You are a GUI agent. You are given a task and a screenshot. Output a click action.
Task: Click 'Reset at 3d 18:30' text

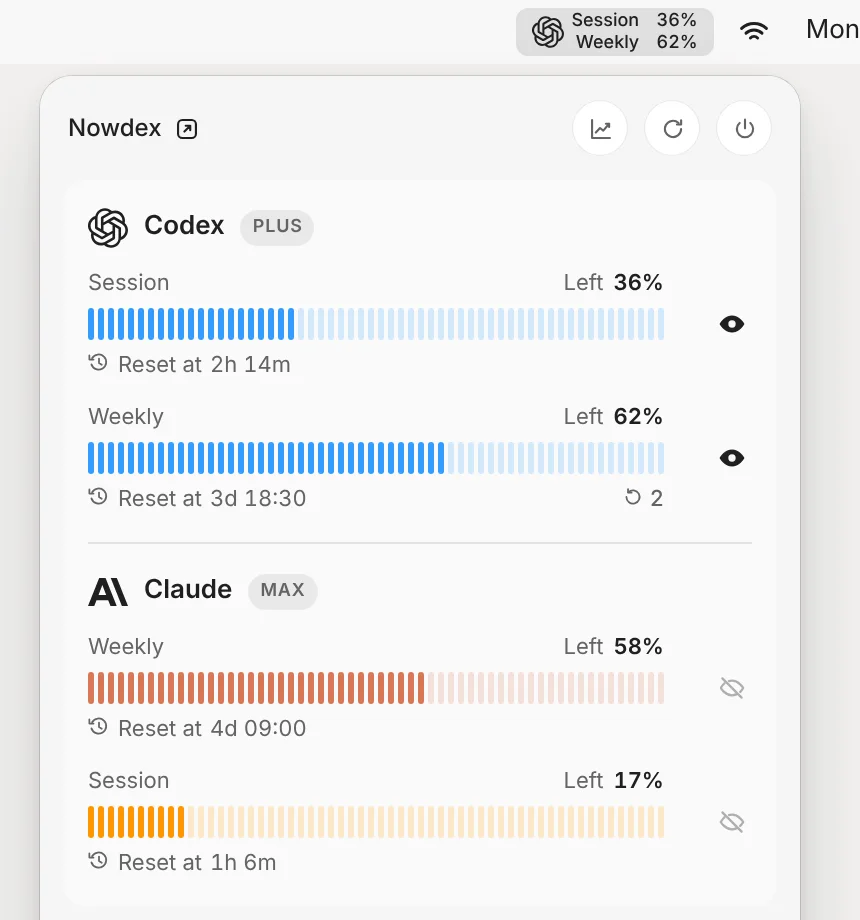point(212,498)
